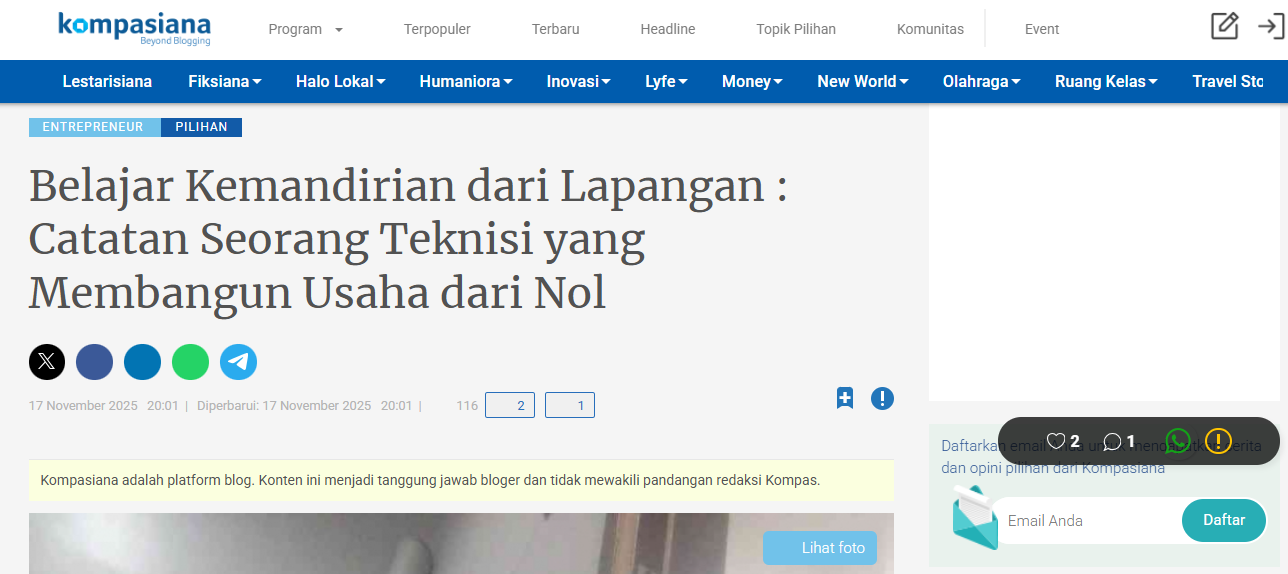Expand the Program dropdown

(x=305, y=29)
